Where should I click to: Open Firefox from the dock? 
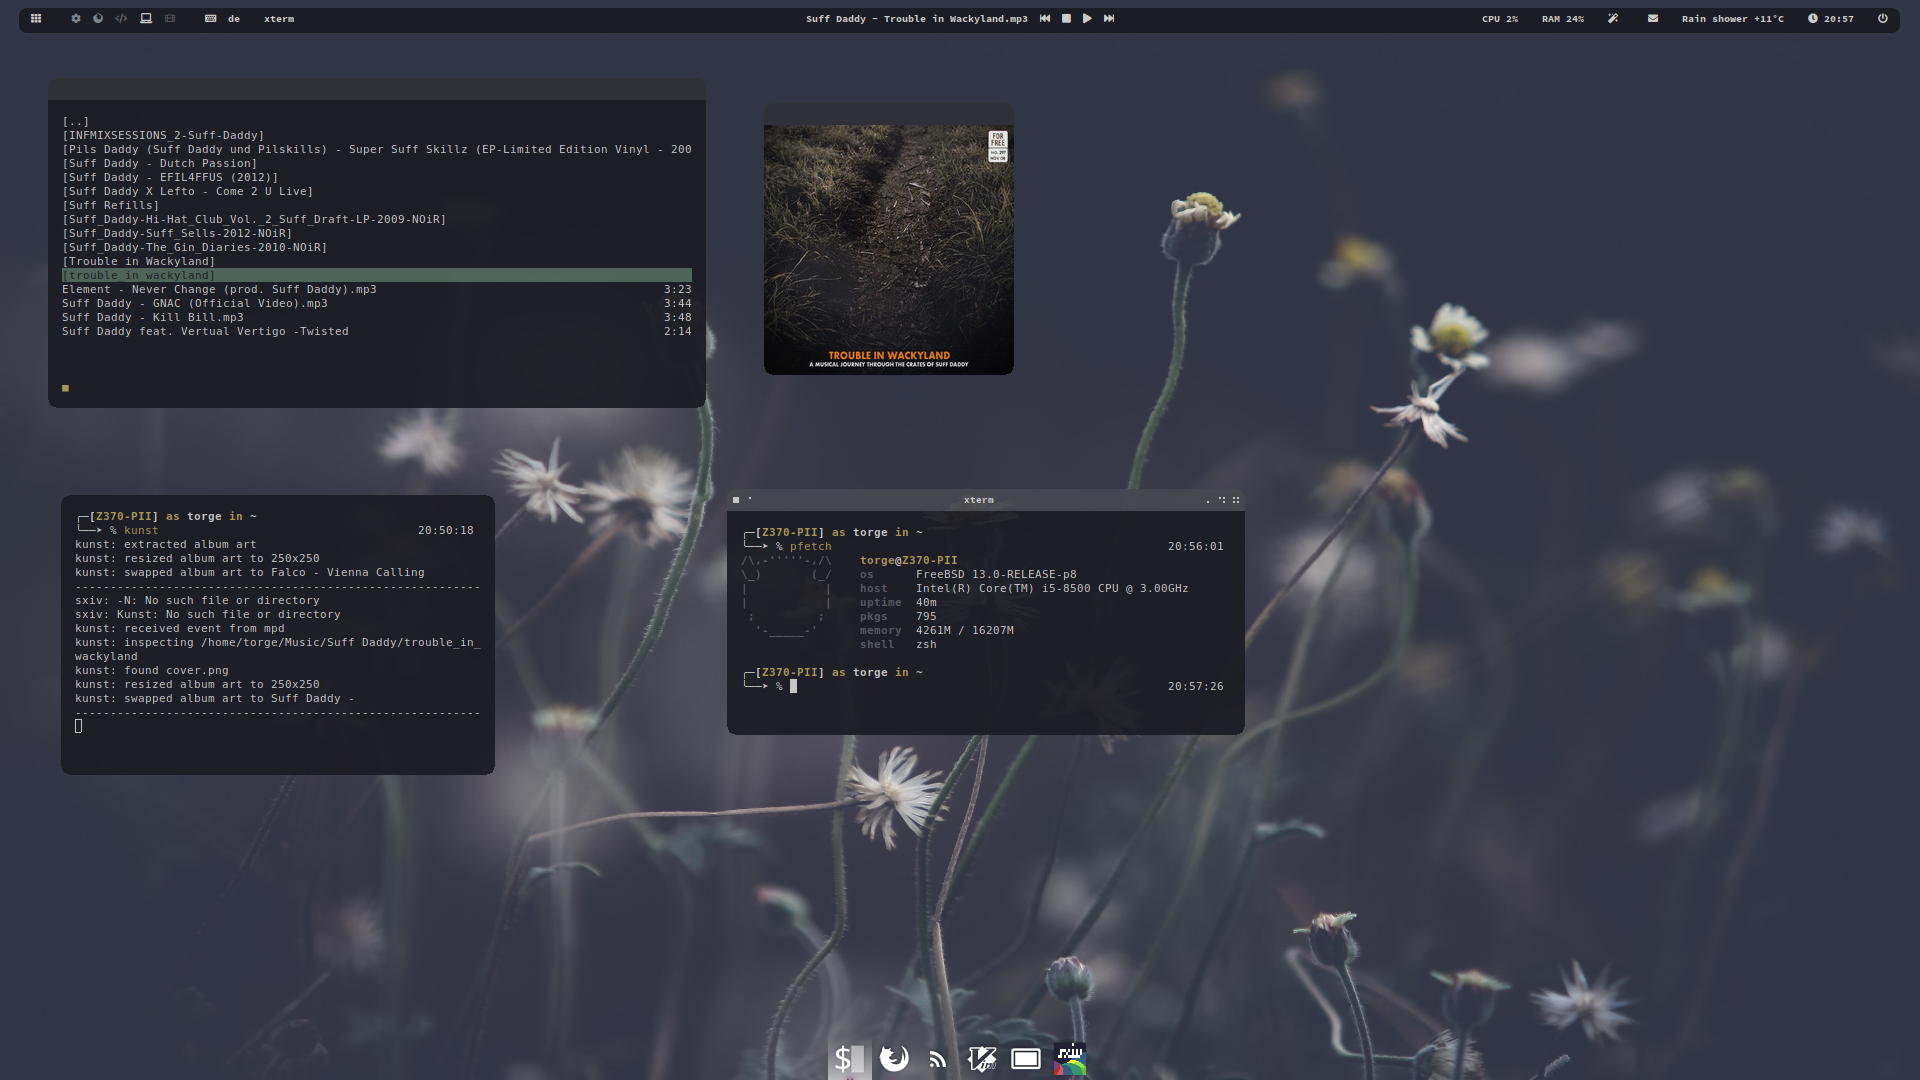click(x=894, y=1058)
